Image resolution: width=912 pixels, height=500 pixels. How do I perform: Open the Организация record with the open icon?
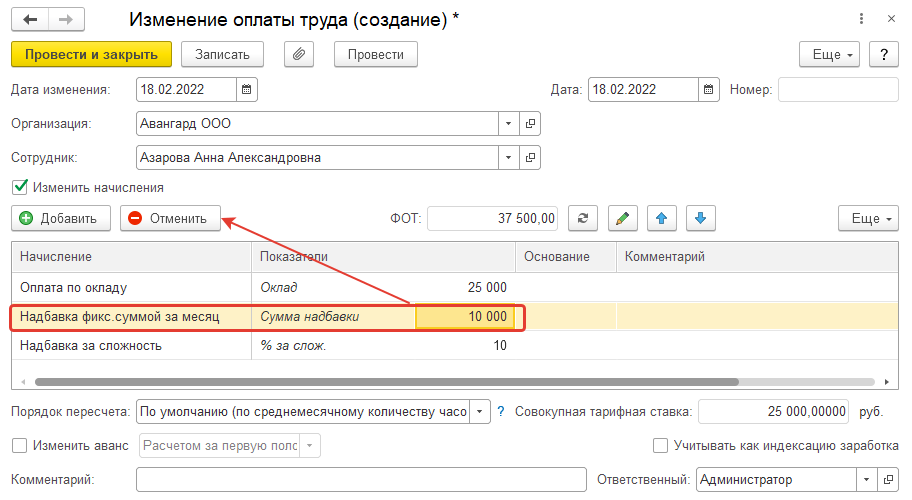pyautogui.click(x=530, y=123)
